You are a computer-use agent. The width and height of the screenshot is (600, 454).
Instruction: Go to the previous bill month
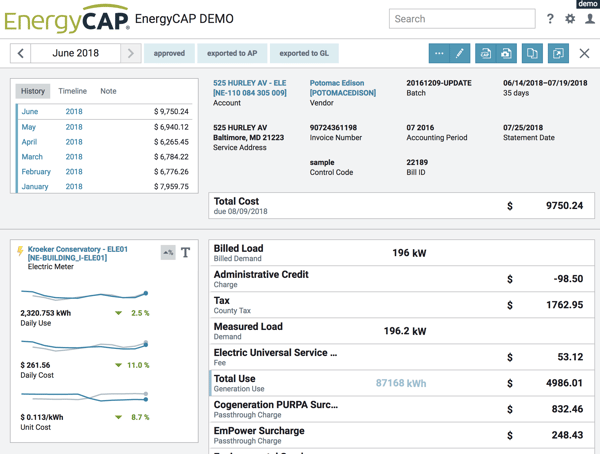tap(21, 53)
